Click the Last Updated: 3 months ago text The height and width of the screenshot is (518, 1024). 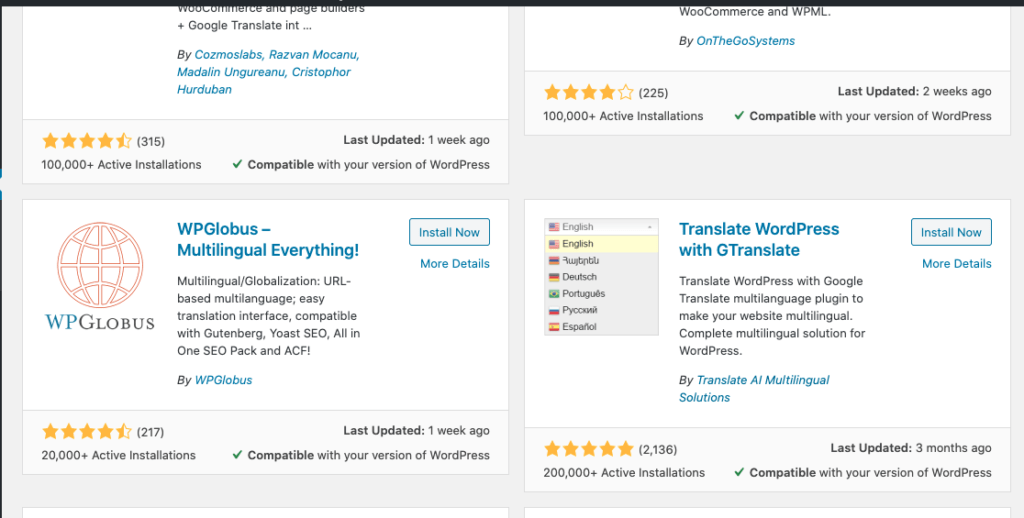click(911, 448)
